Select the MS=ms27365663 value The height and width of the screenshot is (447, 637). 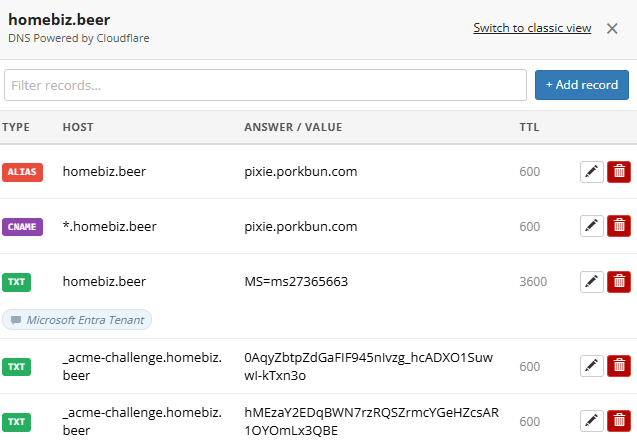pyautogui.click(x=296, y=282)
